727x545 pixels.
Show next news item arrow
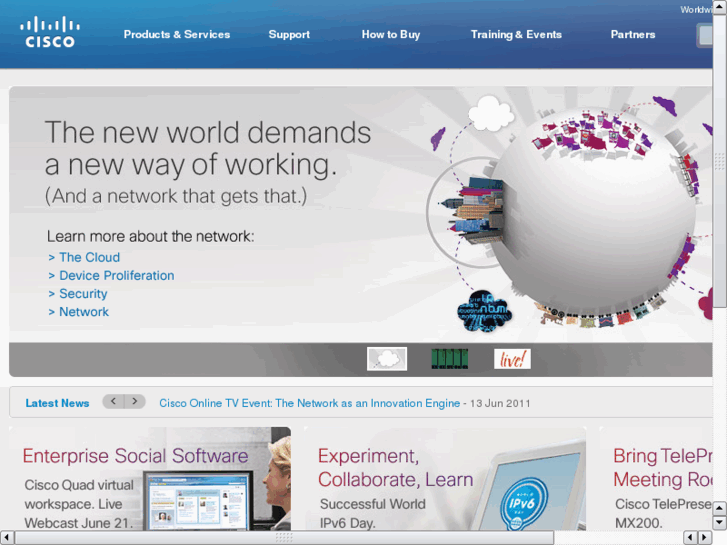tap(135, 401)
